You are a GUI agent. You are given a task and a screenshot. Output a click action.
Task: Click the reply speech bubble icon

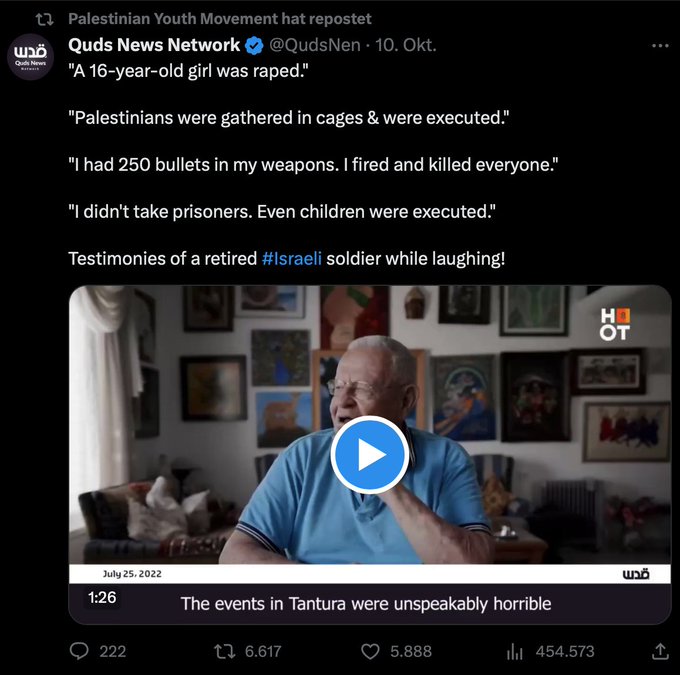[x=80, y=651]
